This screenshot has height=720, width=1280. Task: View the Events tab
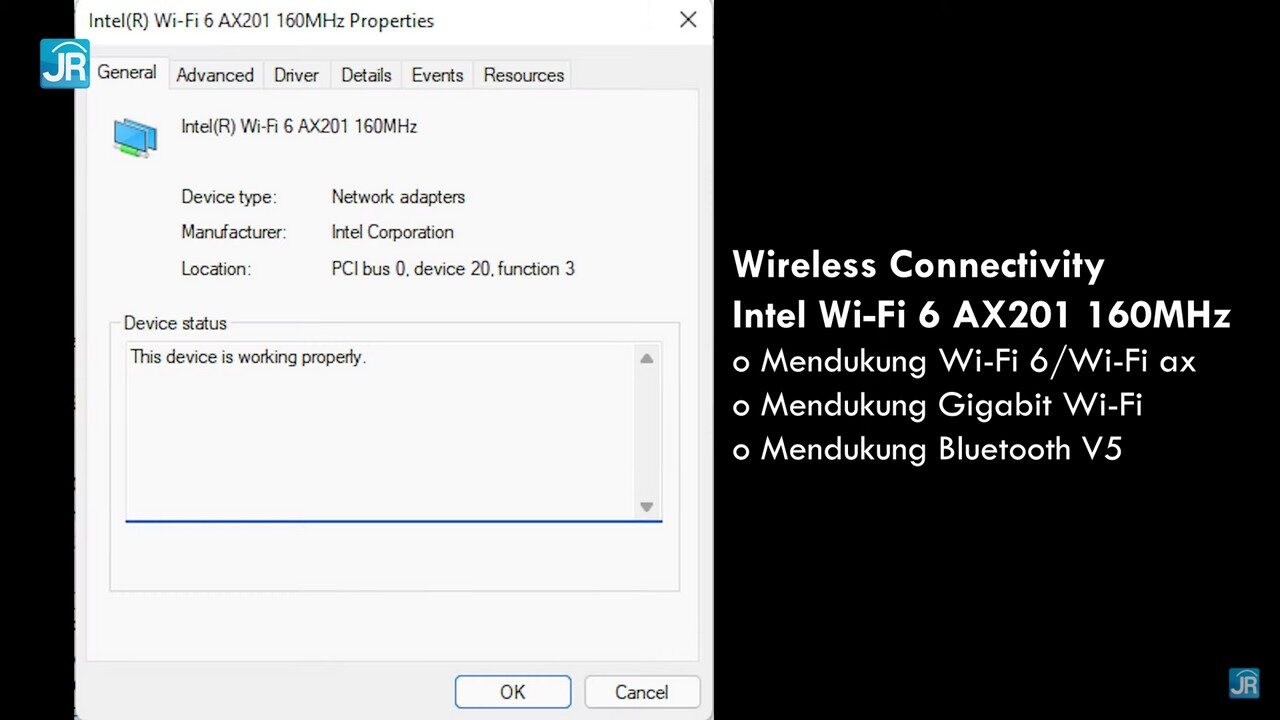tap(437, 75)
